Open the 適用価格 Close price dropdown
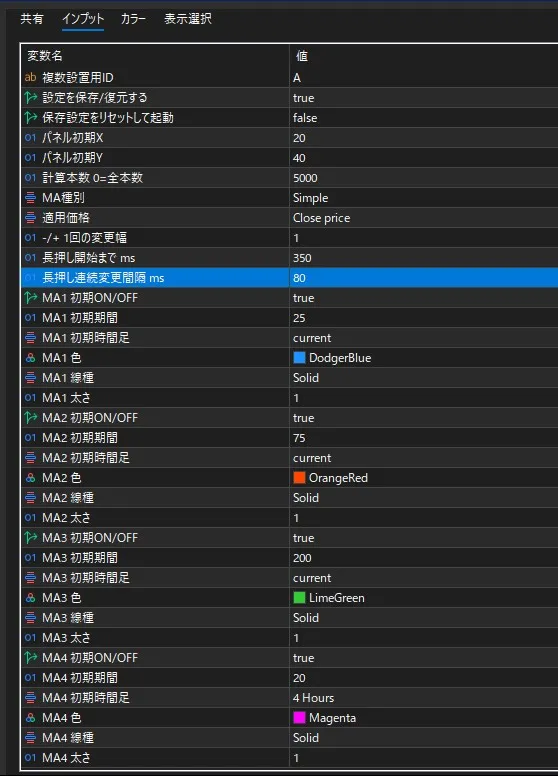558x776 pixels. 423,218
